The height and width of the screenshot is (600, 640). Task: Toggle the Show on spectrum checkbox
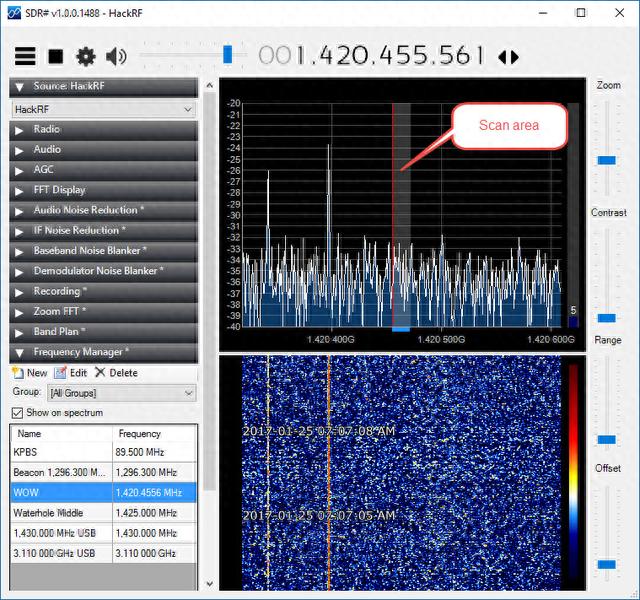point(17,413)
